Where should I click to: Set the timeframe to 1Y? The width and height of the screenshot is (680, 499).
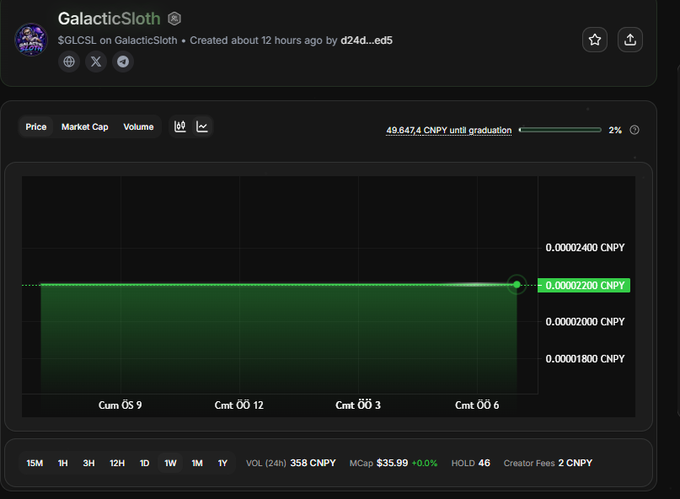222,463
